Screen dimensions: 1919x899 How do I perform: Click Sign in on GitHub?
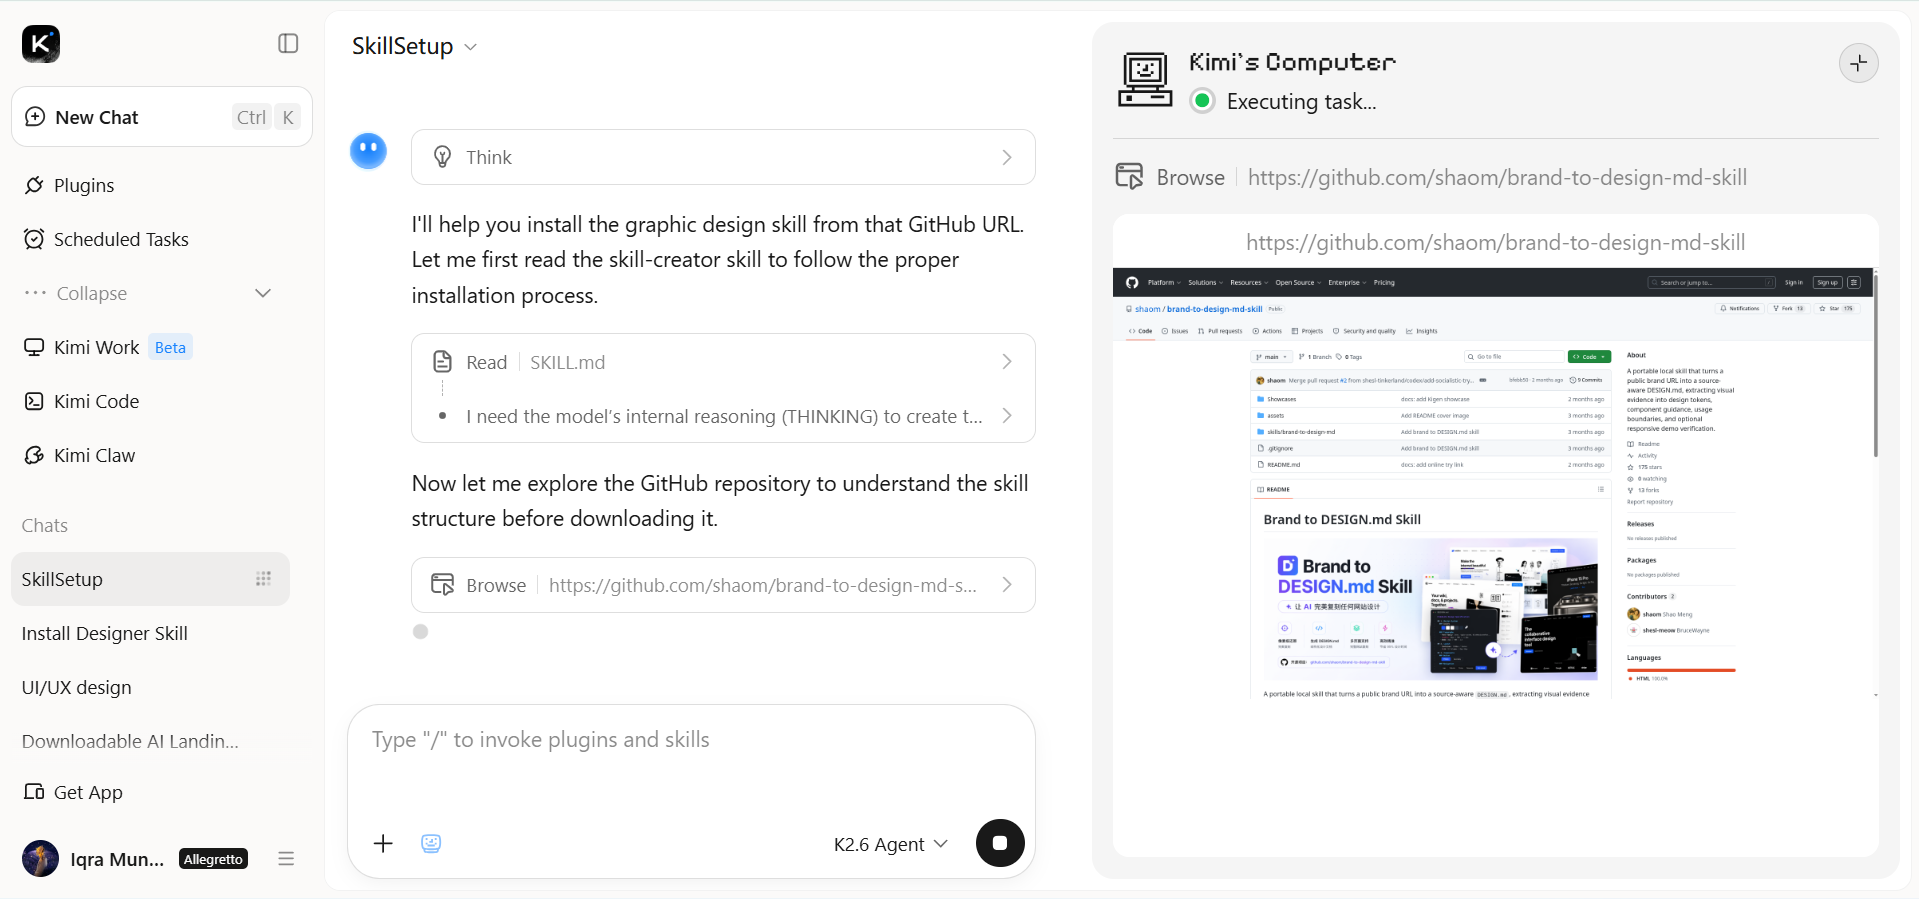(x=1794, y=283)
